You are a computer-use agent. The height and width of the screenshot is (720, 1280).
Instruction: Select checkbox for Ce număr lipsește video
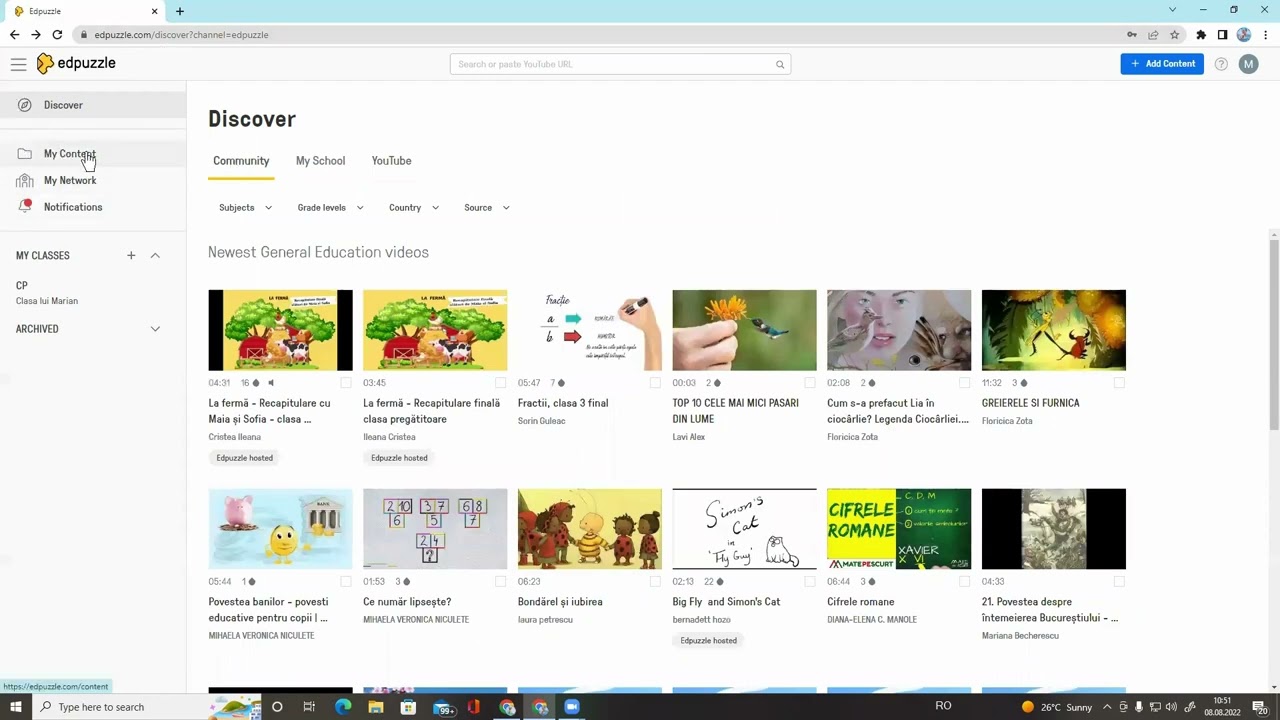[501, 581]
